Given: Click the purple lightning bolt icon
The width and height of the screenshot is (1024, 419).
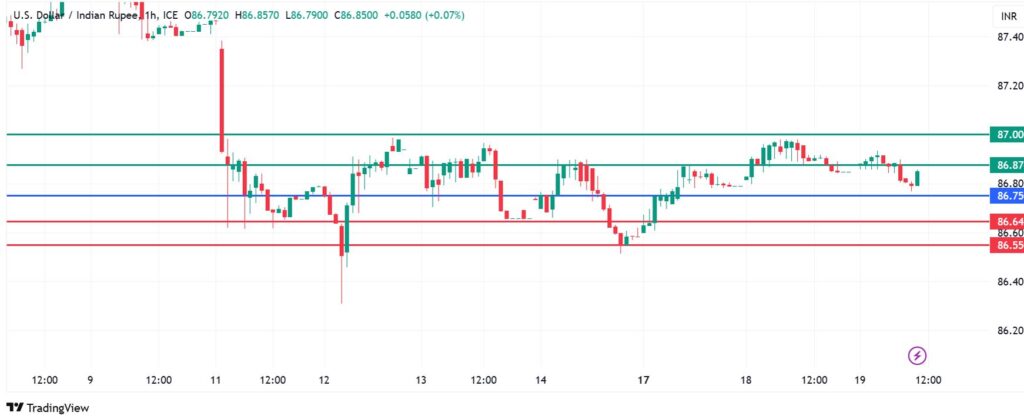Looking at the screenshot, I should (x=918, y=355).
